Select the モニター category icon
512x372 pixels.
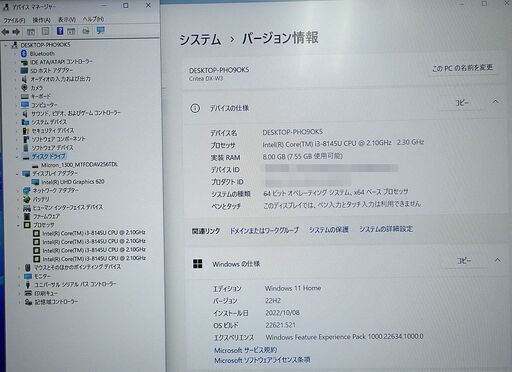(x=28, y=276)
